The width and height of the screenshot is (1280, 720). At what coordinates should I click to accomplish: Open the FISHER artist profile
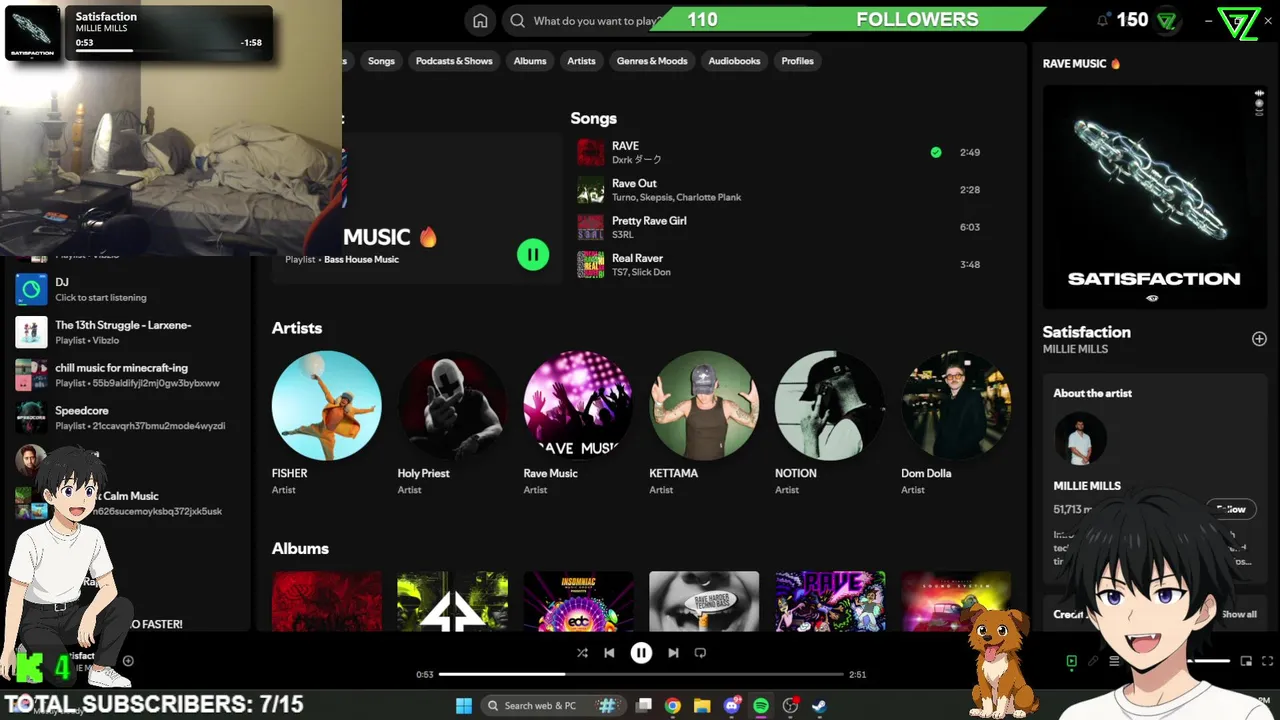pos(326,405)
